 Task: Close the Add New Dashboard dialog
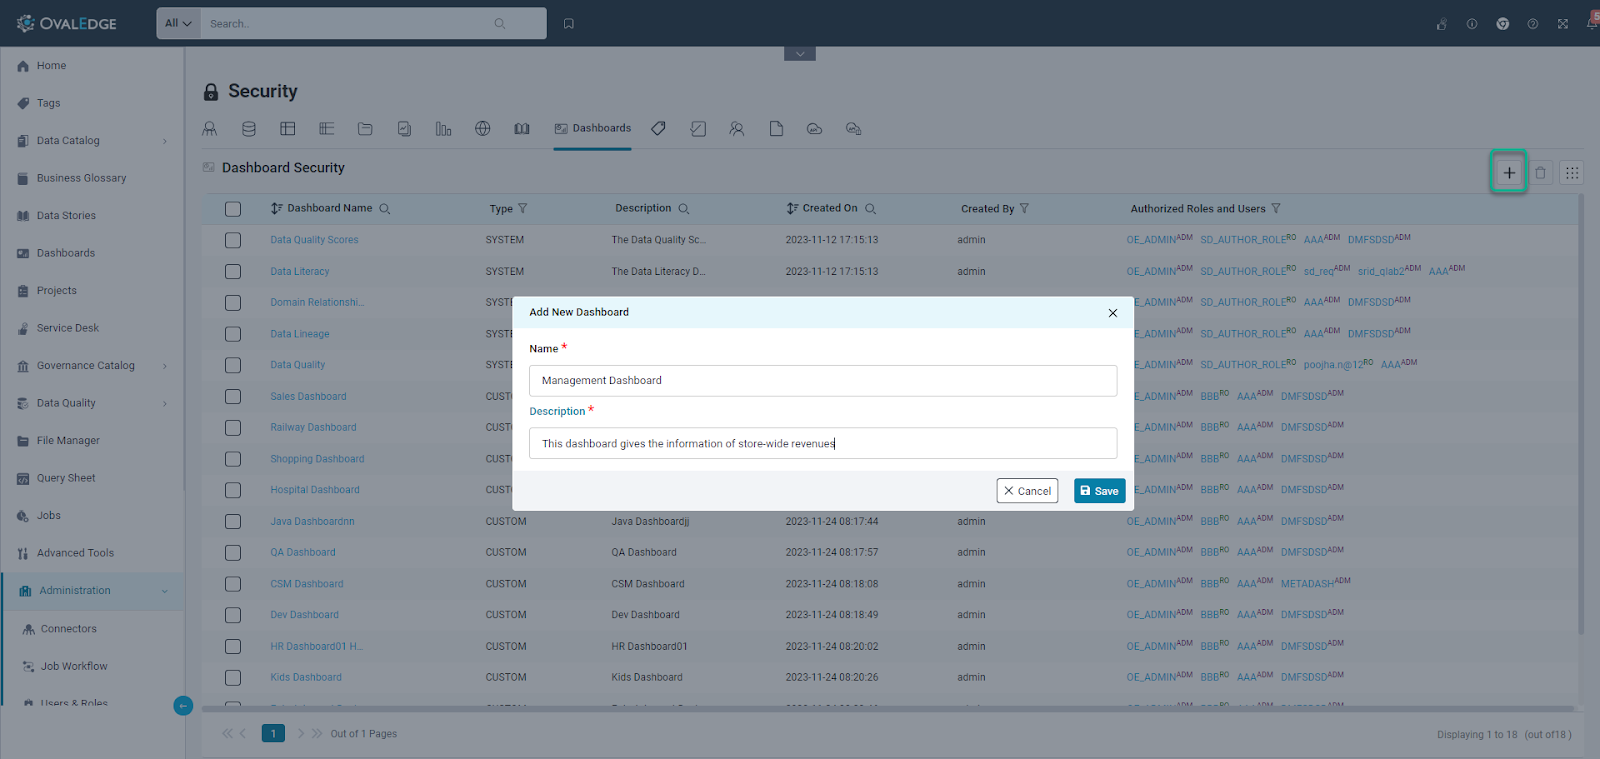click(1113, 313)
